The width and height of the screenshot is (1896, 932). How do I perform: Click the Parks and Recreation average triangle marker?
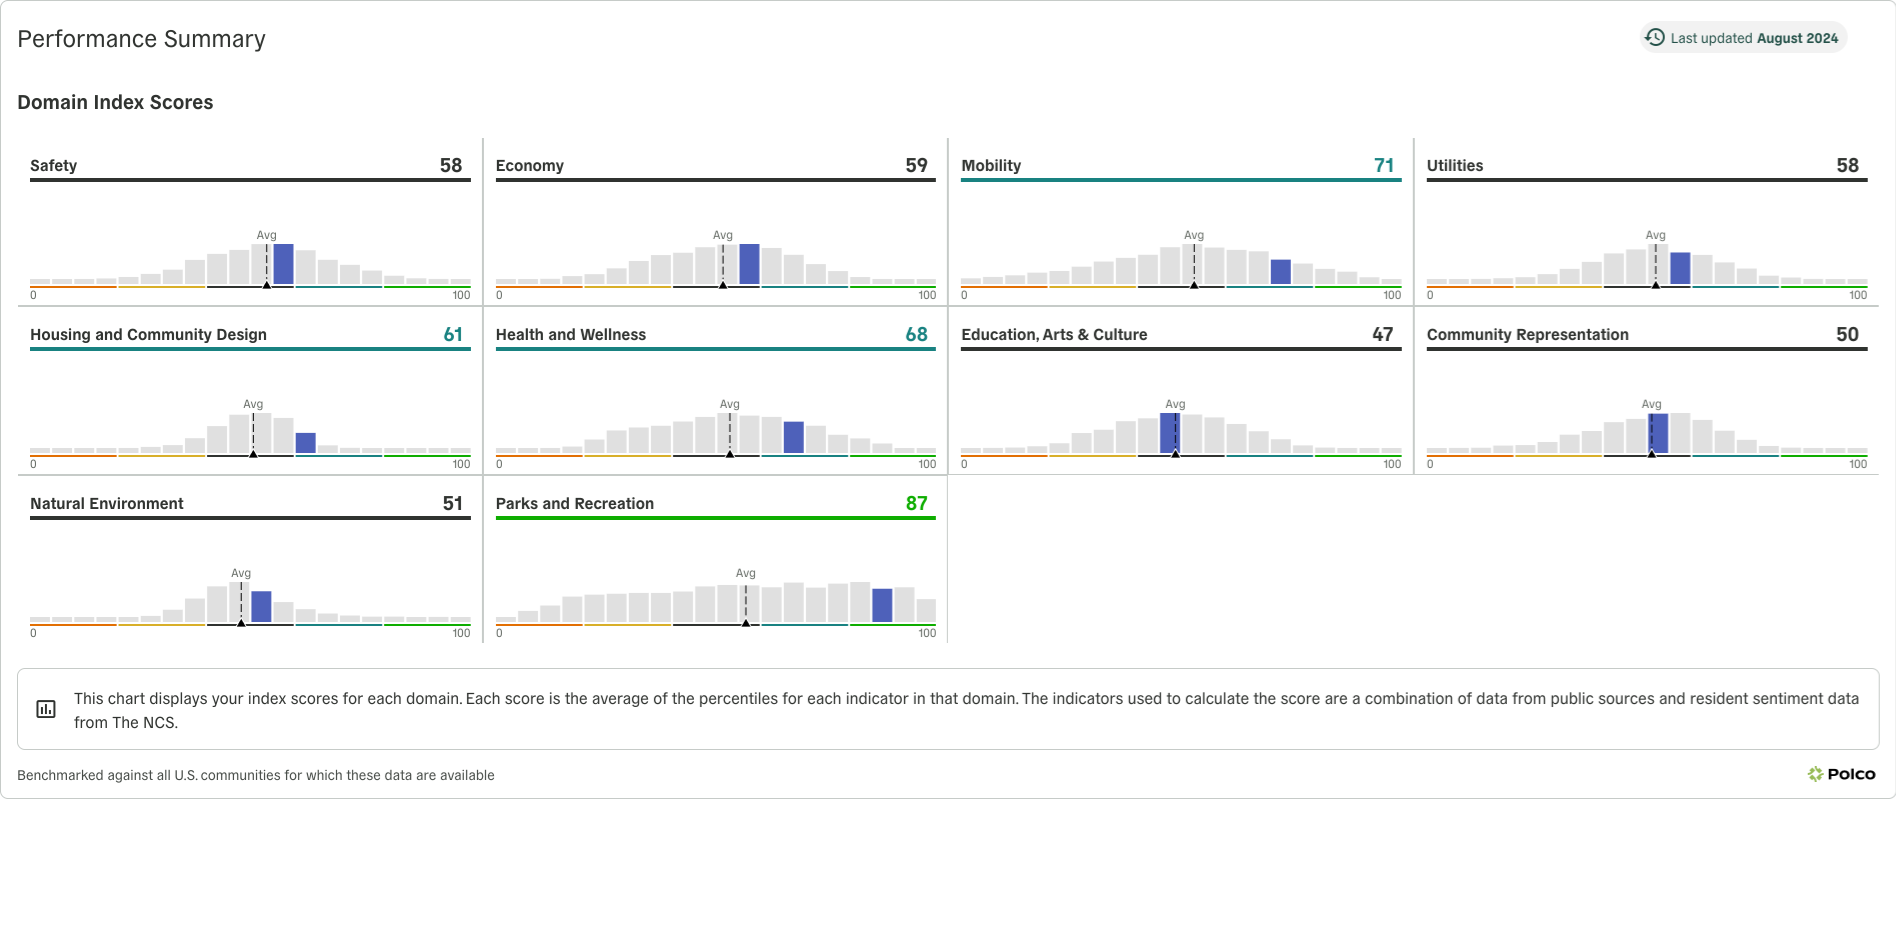tap(746, 623)
